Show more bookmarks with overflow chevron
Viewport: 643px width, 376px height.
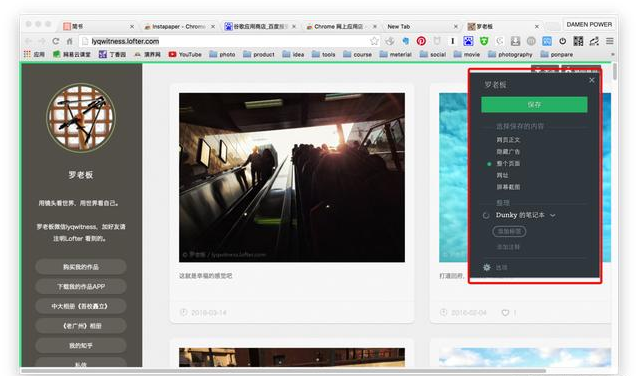[x=613, y=54]
